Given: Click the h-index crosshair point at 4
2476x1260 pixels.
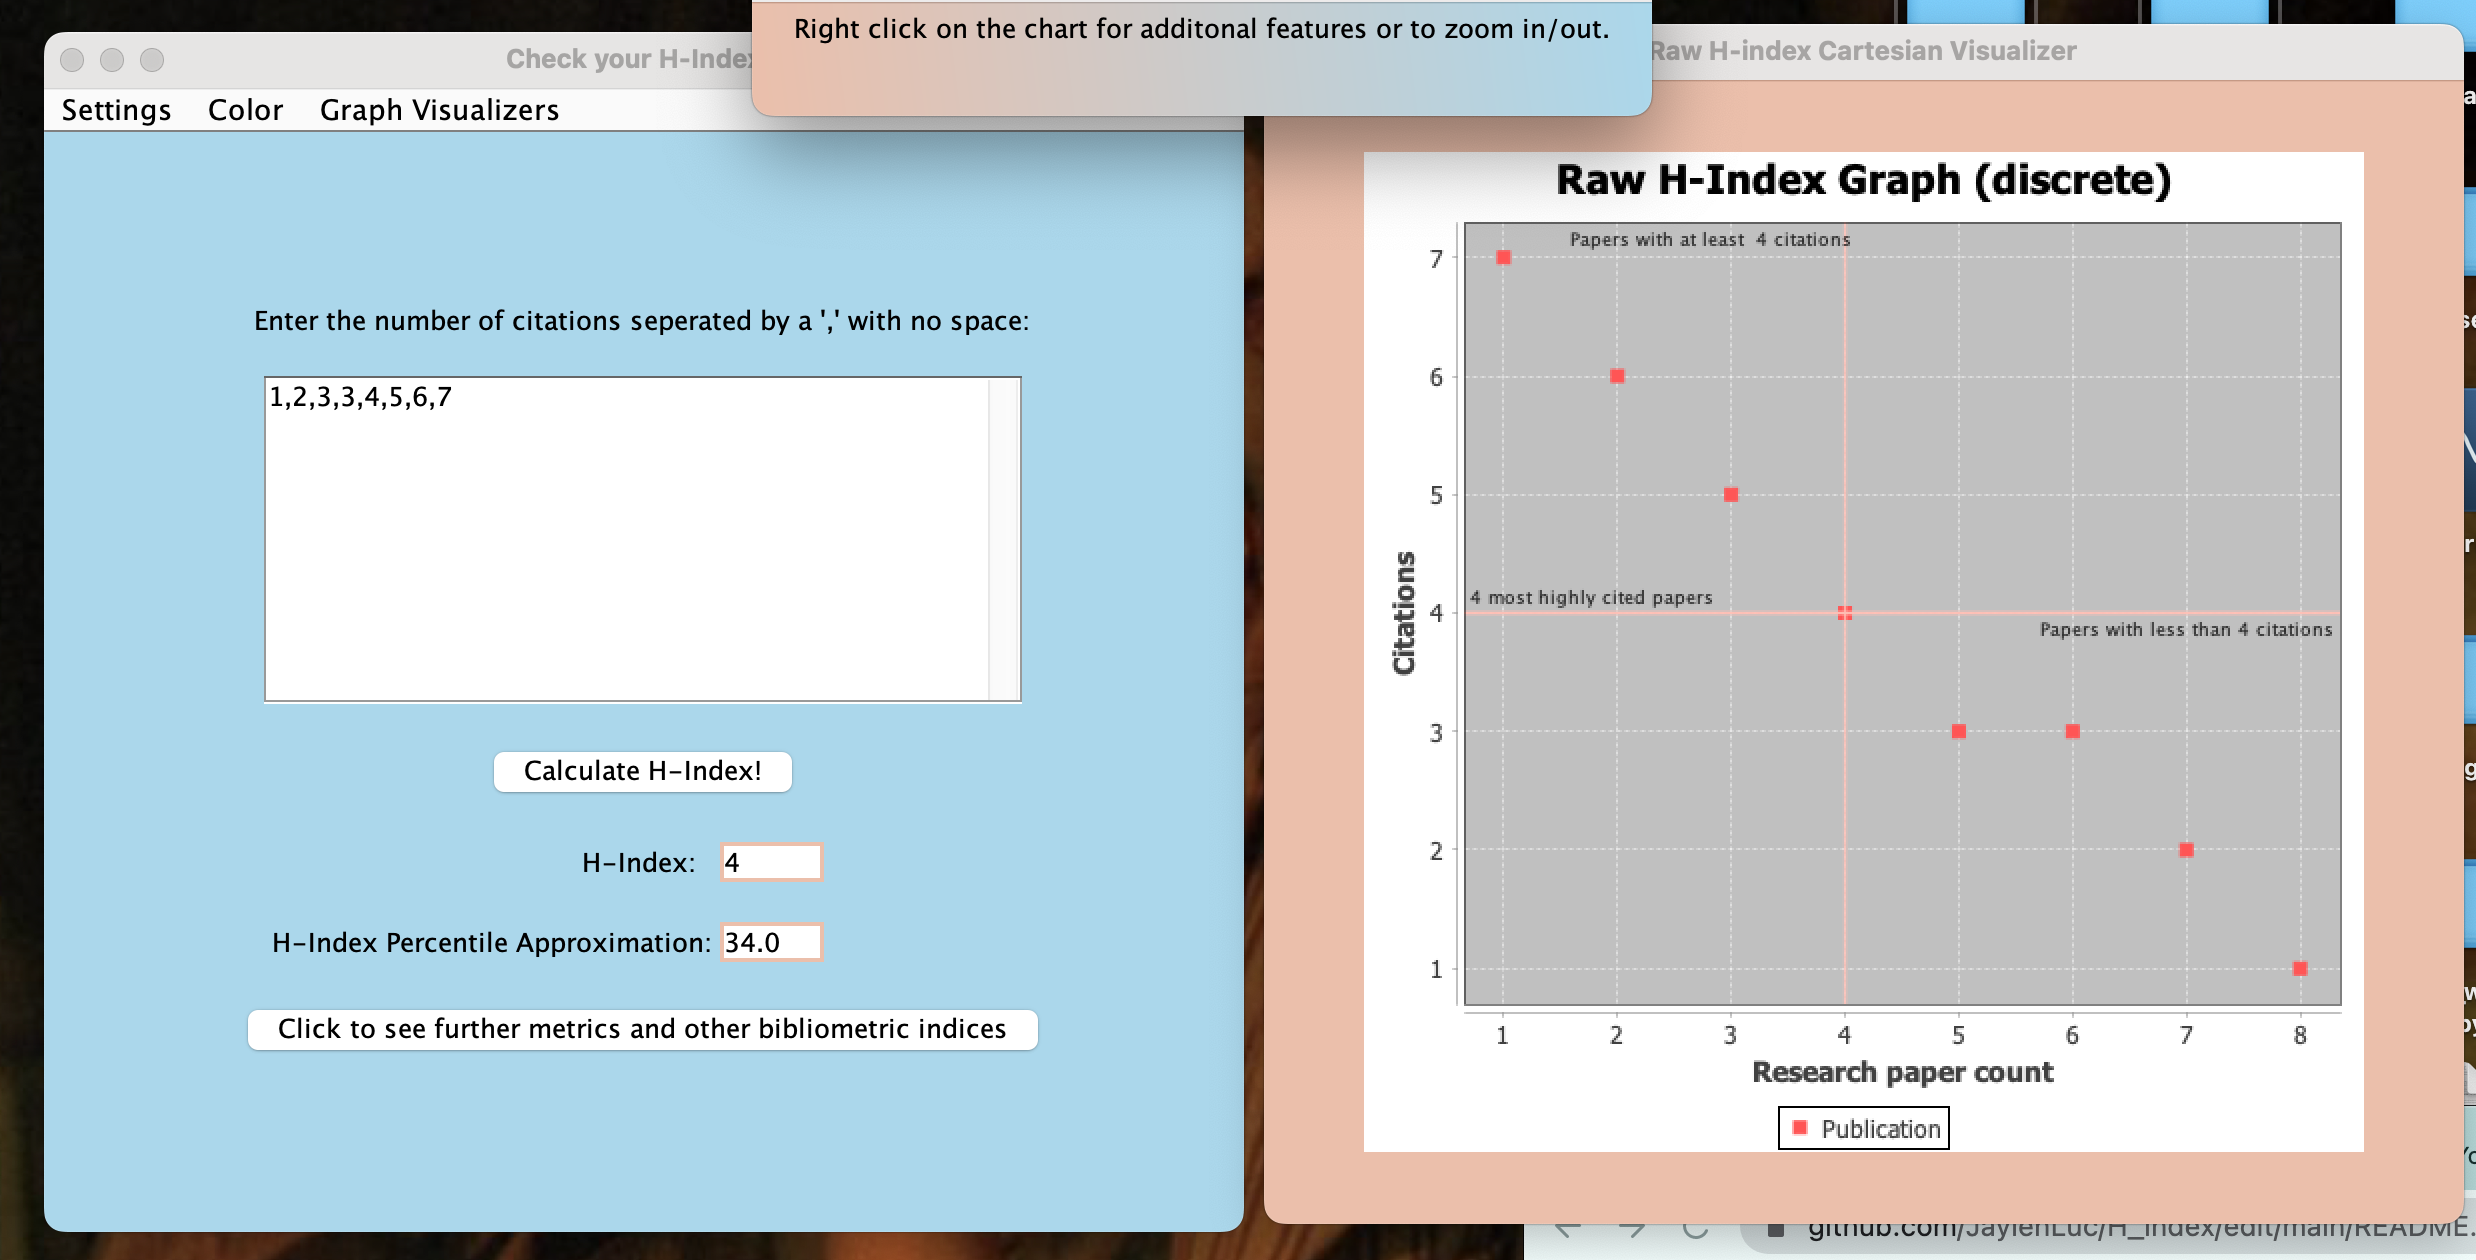Looking at the screenshot, I should pos(1845,613).
